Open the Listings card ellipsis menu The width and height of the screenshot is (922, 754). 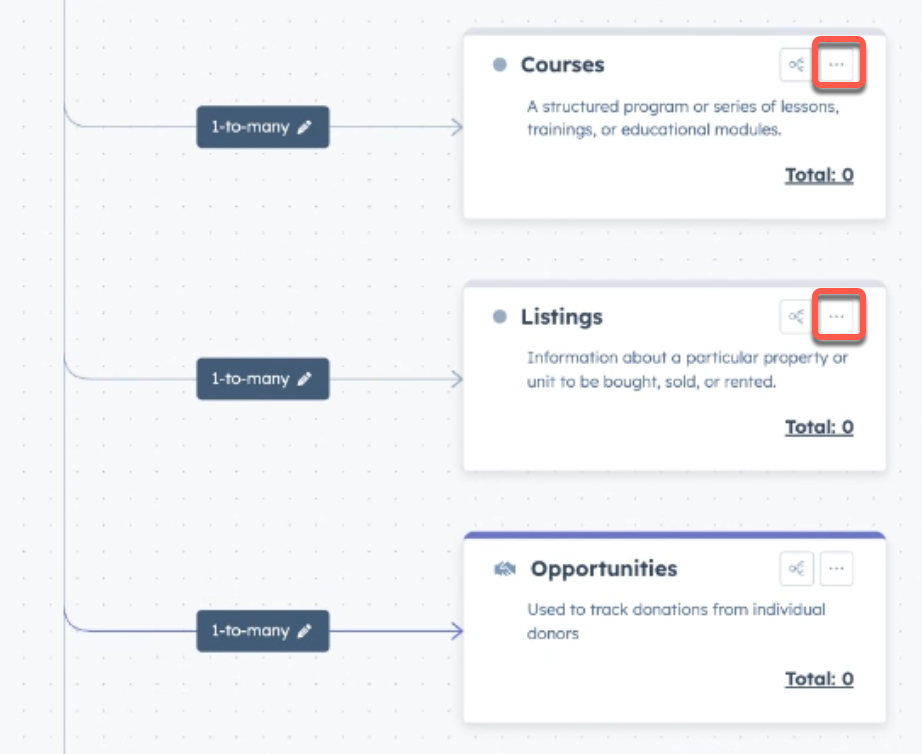tap(837, 316)
